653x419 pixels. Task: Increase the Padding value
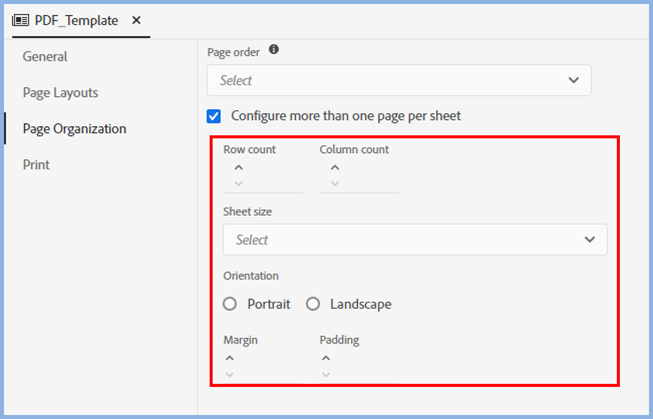coord(326,358)
